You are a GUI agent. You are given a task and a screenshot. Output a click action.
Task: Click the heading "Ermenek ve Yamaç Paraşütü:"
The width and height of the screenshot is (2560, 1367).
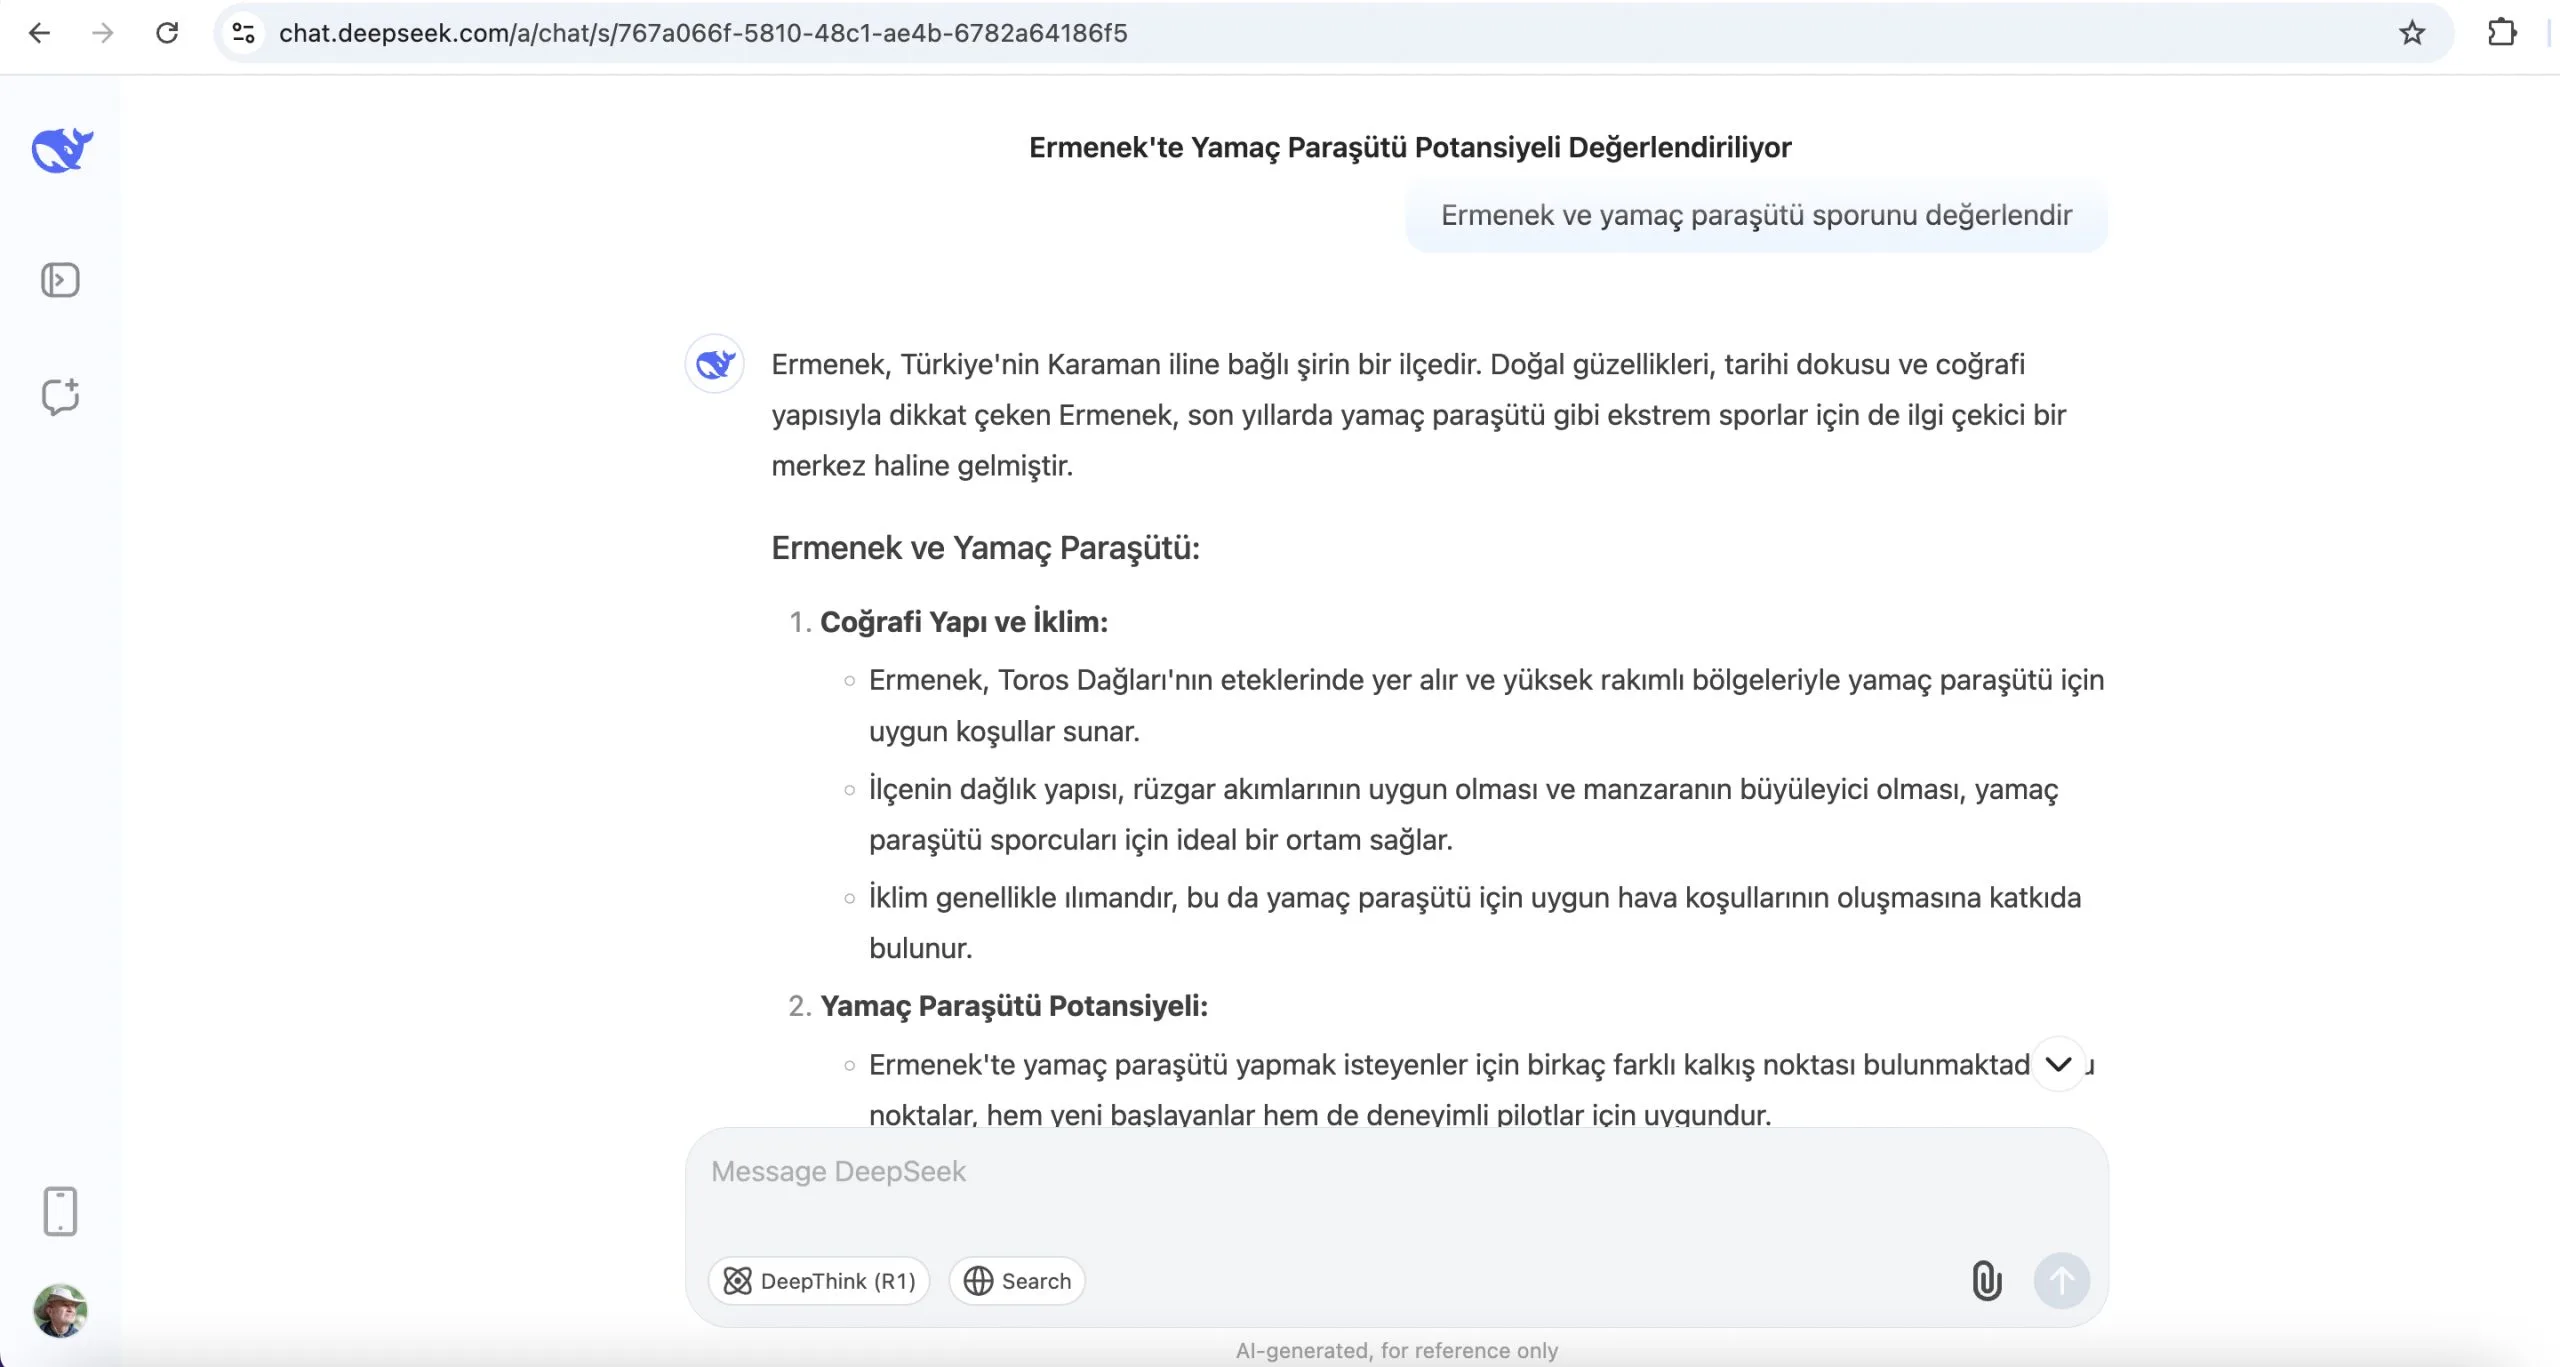click(985, 548)
